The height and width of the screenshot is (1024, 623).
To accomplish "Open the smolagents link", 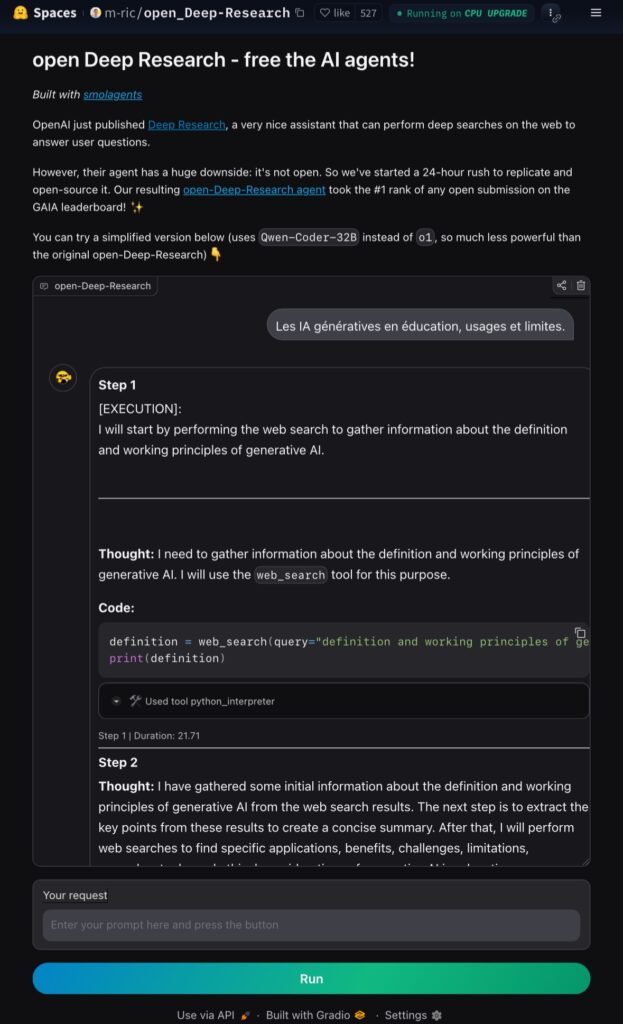I will 112,94.
